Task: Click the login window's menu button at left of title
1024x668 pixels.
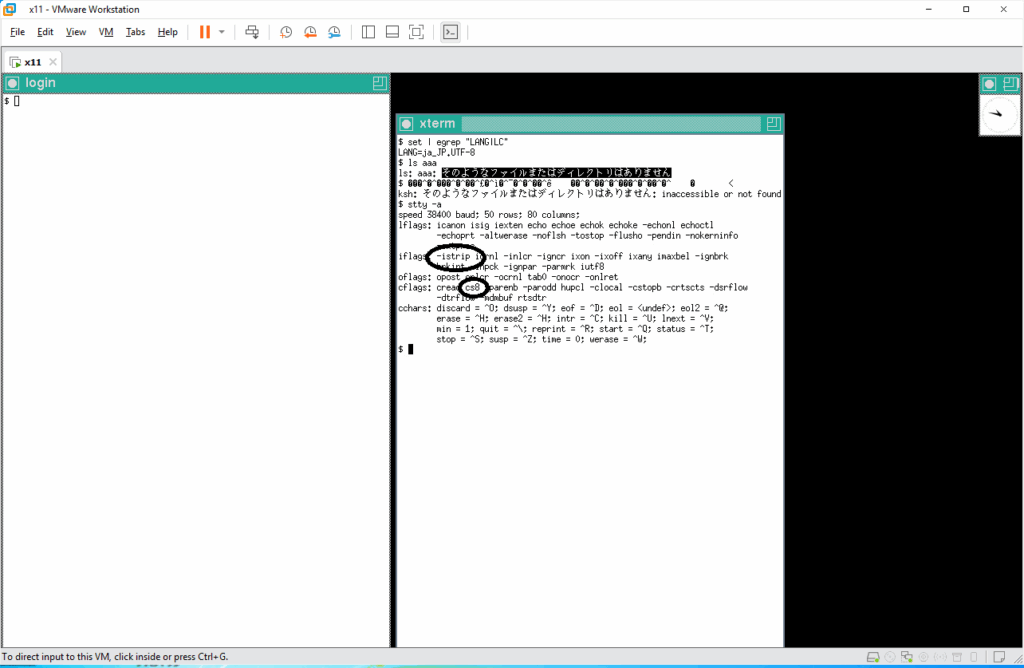Action: (12, 83)
